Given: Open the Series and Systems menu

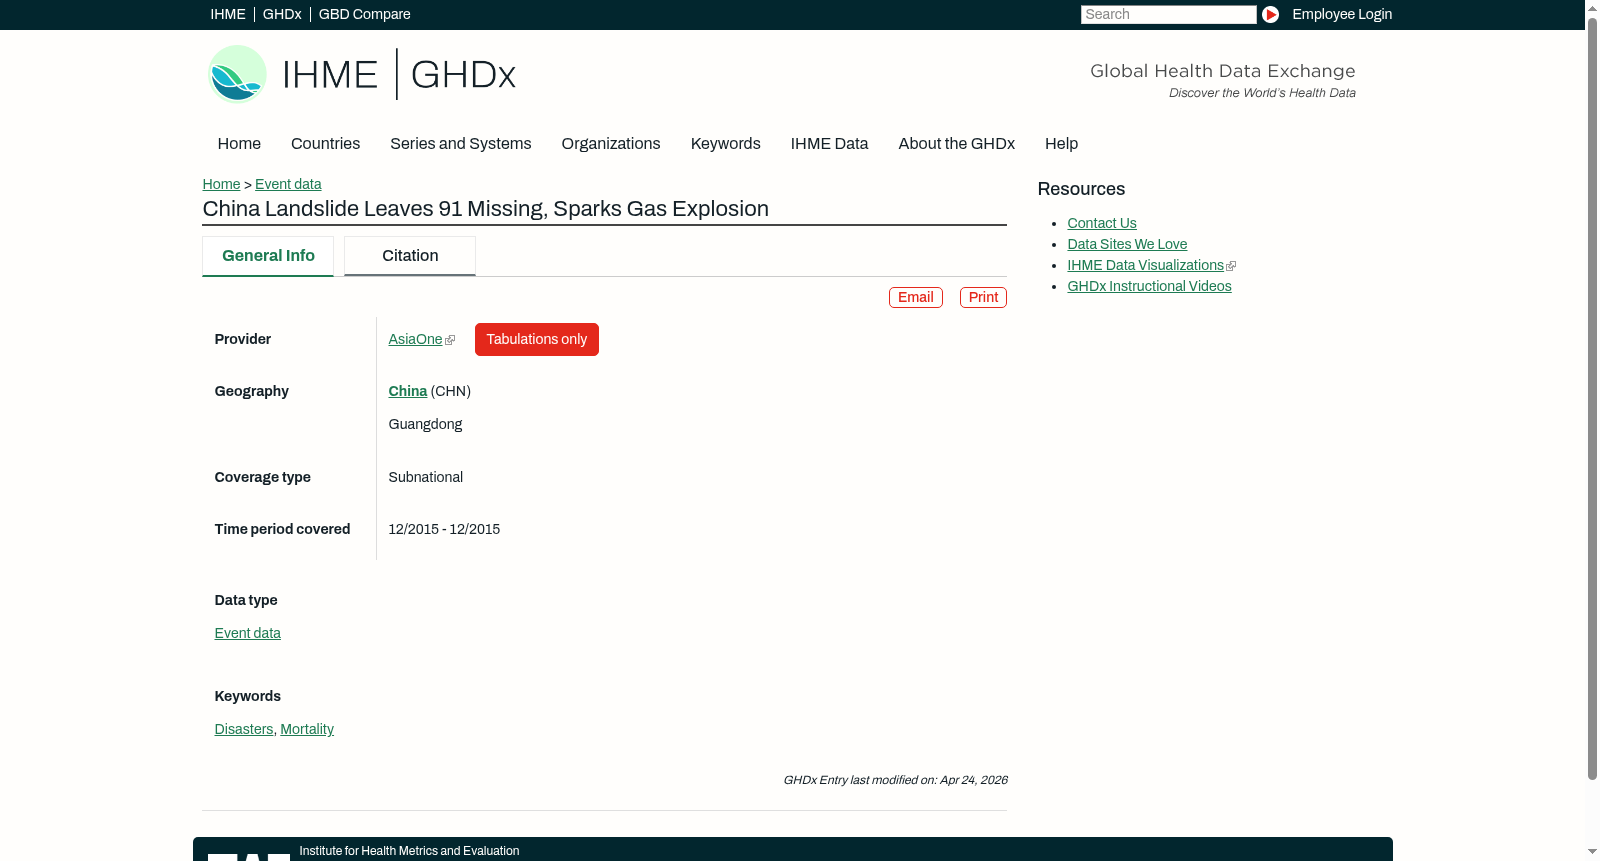Looking at the screenshot, I should (460, 144).
